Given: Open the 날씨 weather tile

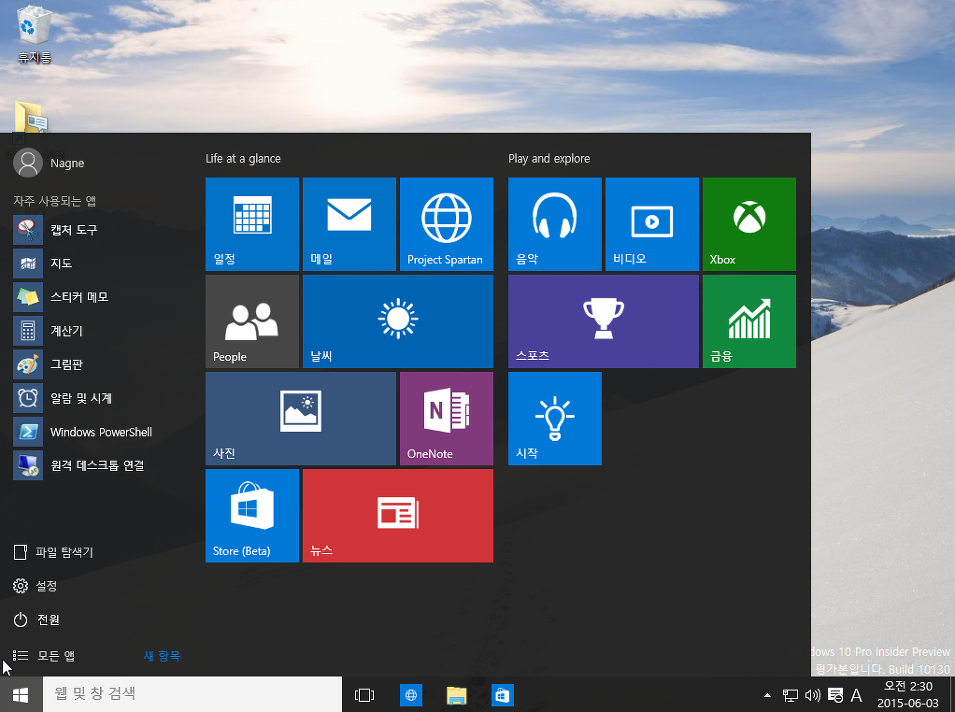Looking at the screenshot, I should (x=398, y=322).
